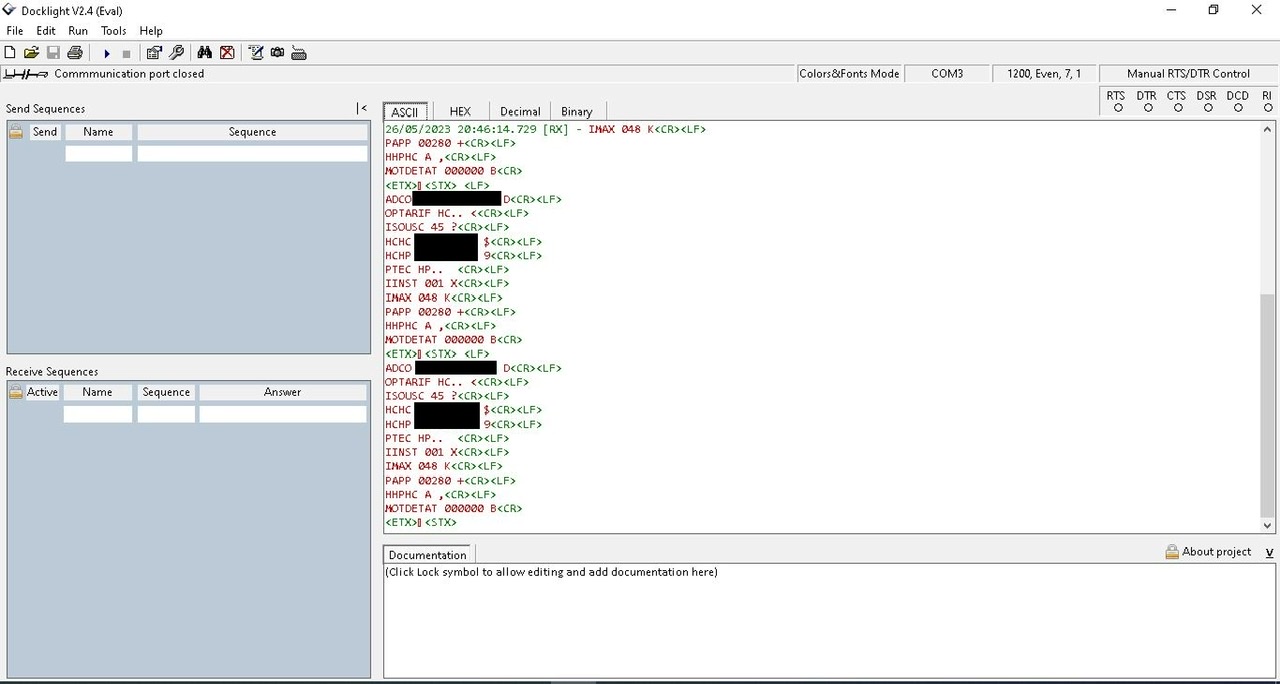Create a new project with the blank page icon
Screen dimensions: 1280x684
coord(10,53)
